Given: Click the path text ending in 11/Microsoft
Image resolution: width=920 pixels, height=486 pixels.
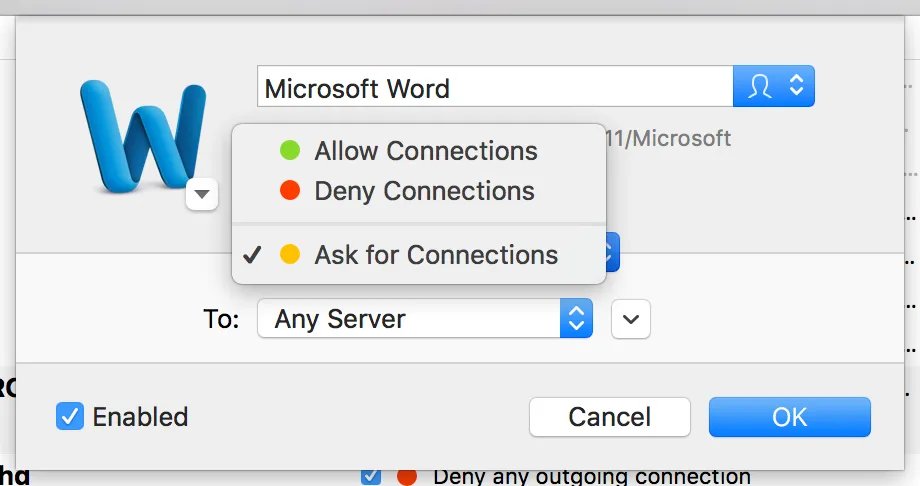Looking at the screenshot, I should click(x=668, y=139).
